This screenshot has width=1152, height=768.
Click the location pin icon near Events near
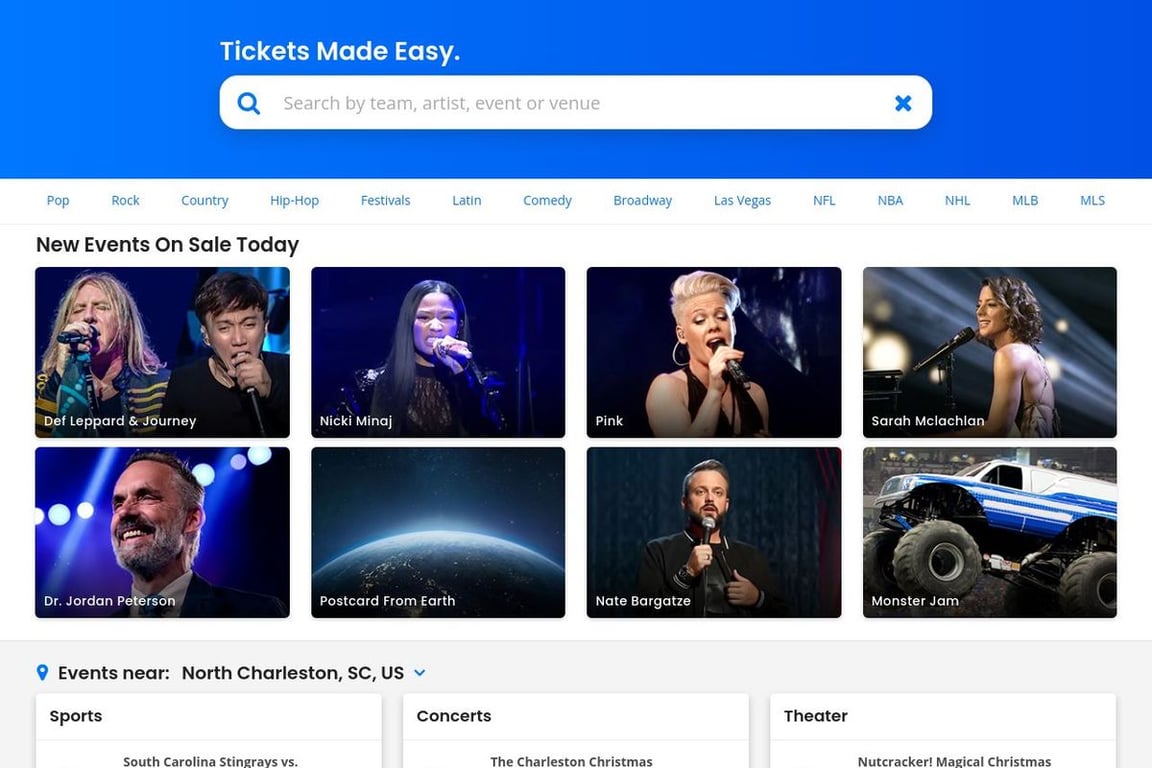click(42, 672)
